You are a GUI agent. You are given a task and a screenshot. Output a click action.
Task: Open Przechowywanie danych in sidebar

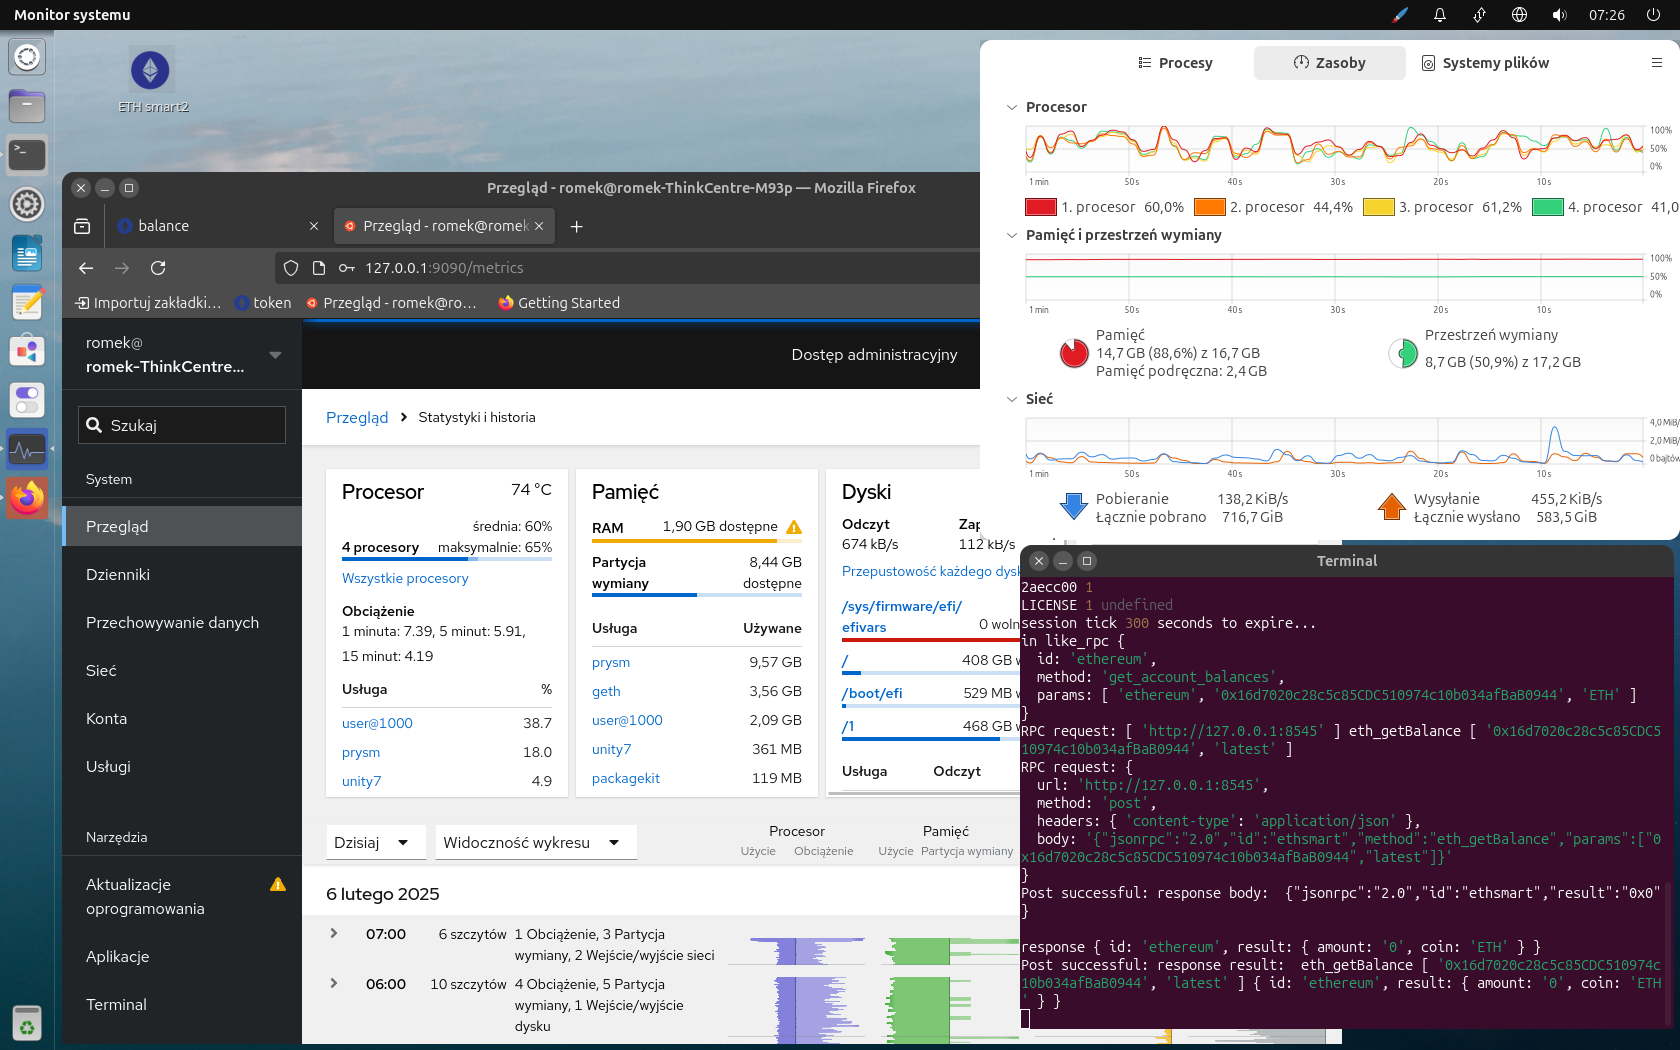point(182,623)
